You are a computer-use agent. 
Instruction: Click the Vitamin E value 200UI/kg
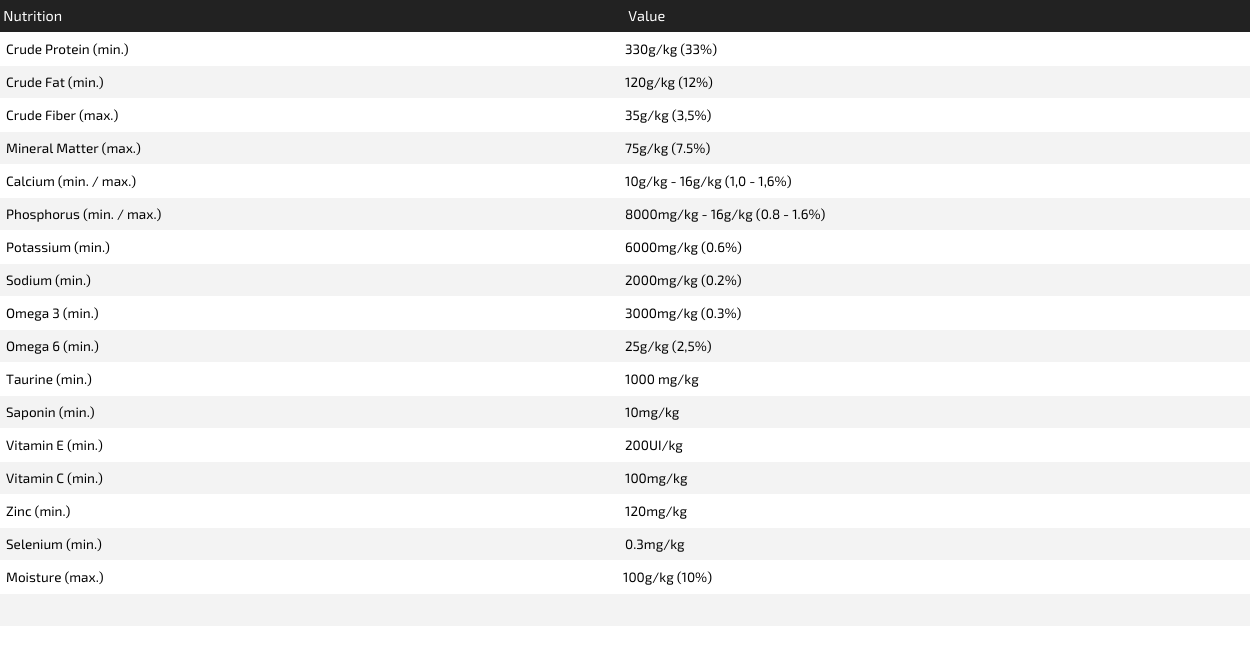pos(654,445)
